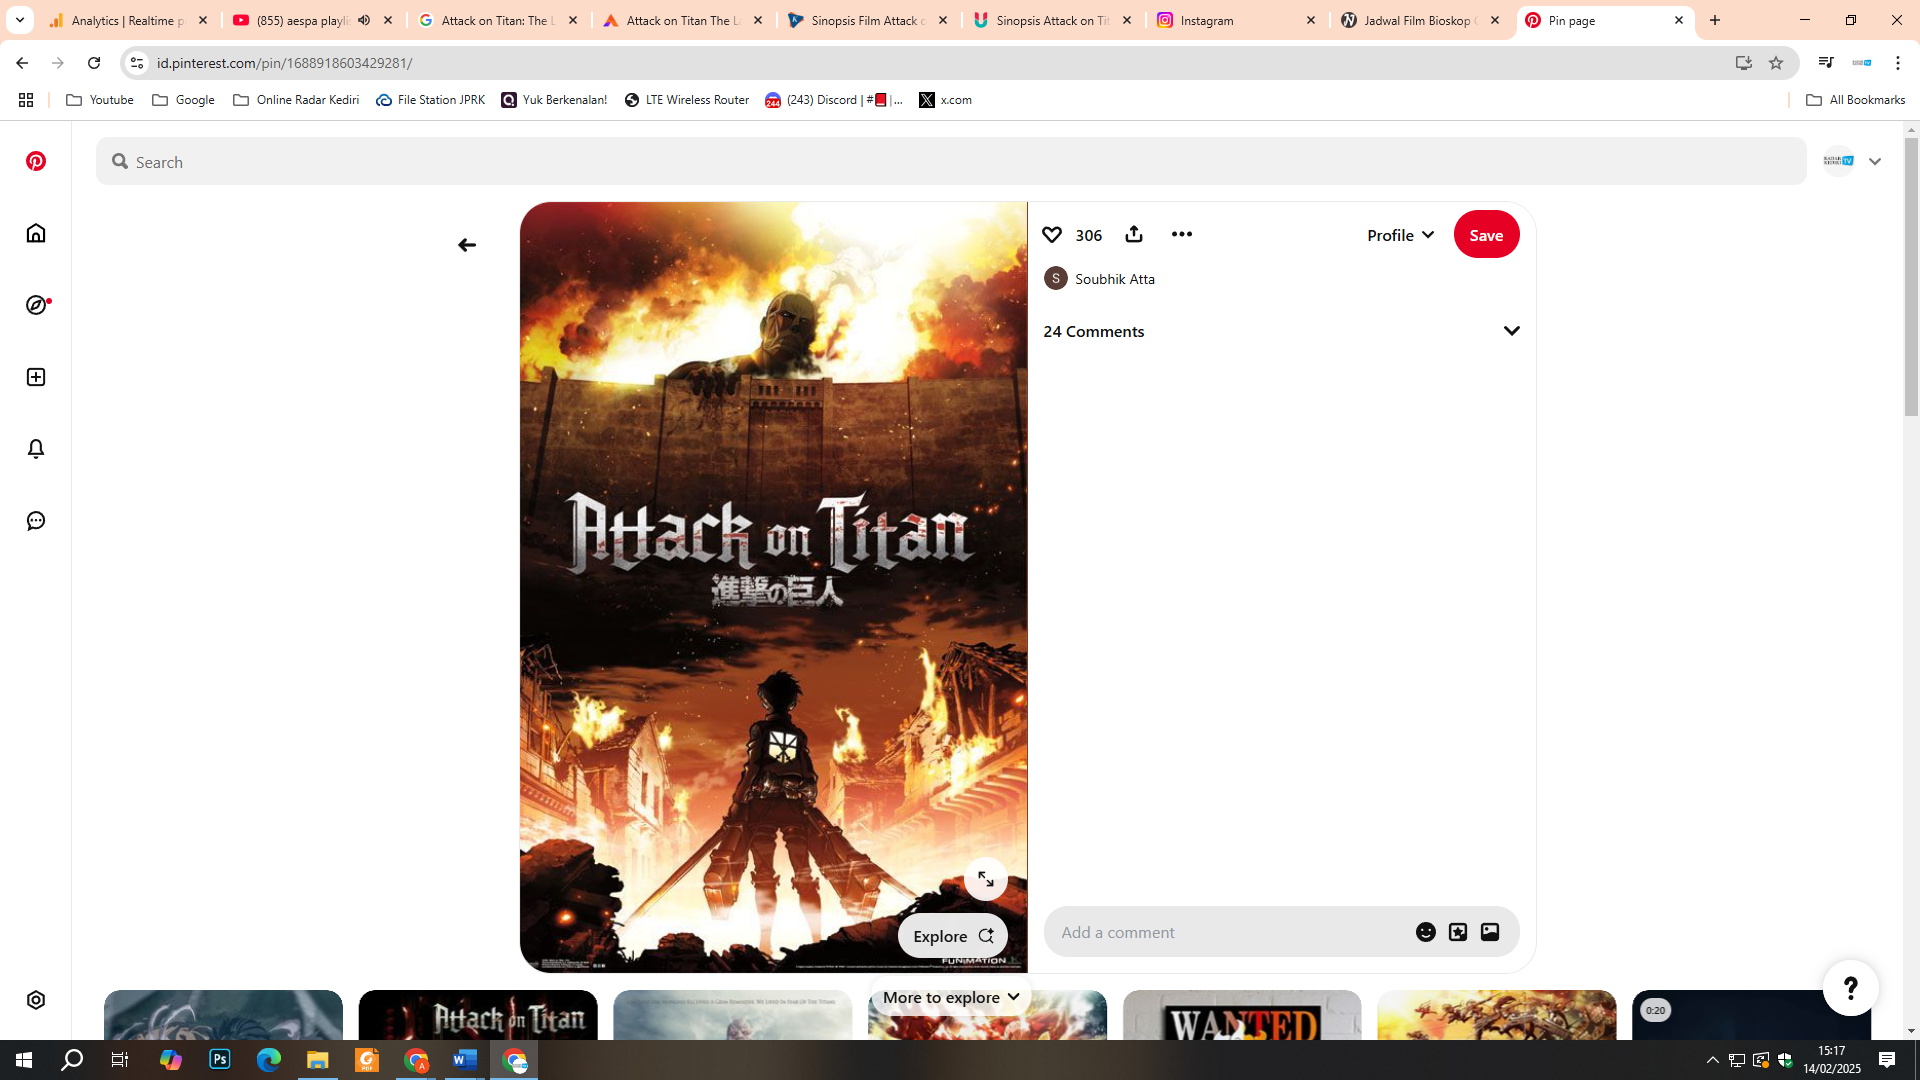Viewport: 1920px width, 1080px height.
Task: Open File Station JPRK bookmark
Action: (431, 100)
